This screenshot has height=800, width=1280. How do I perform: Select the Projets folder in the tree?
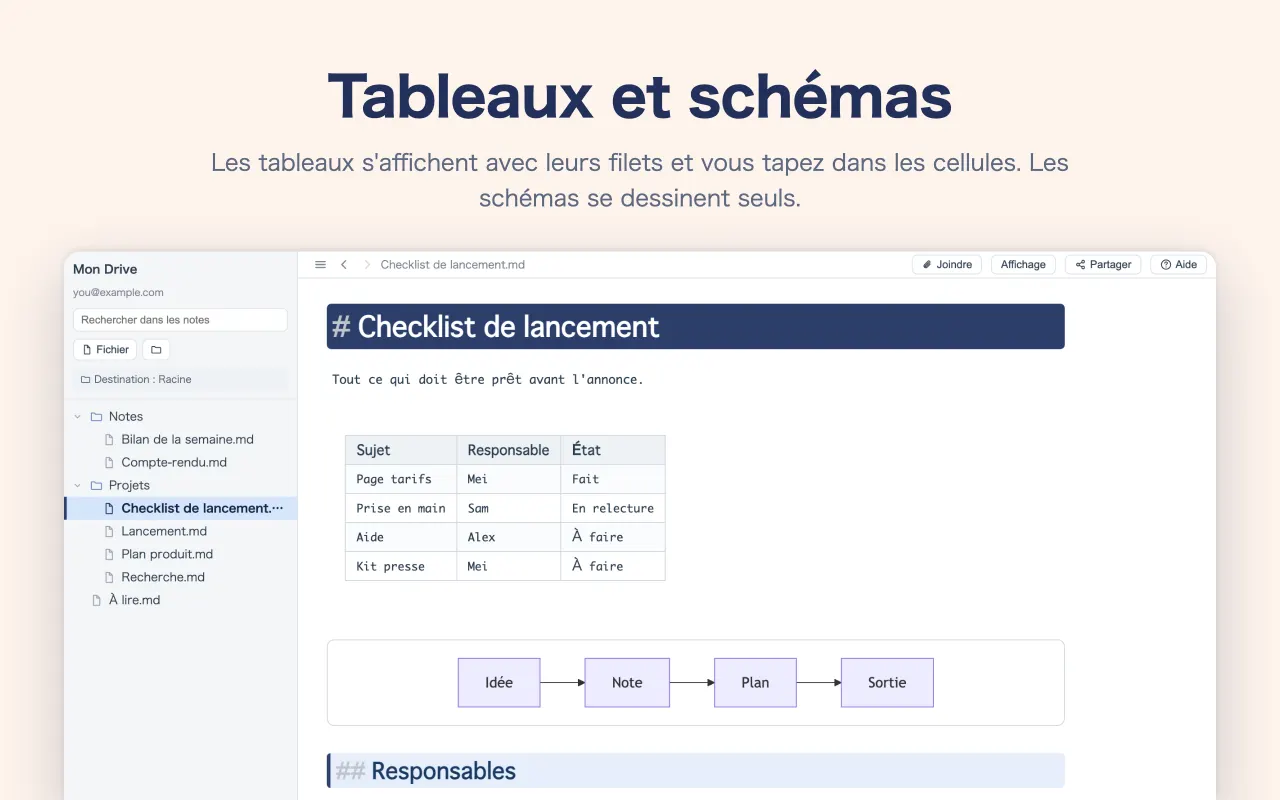(181, 485)
